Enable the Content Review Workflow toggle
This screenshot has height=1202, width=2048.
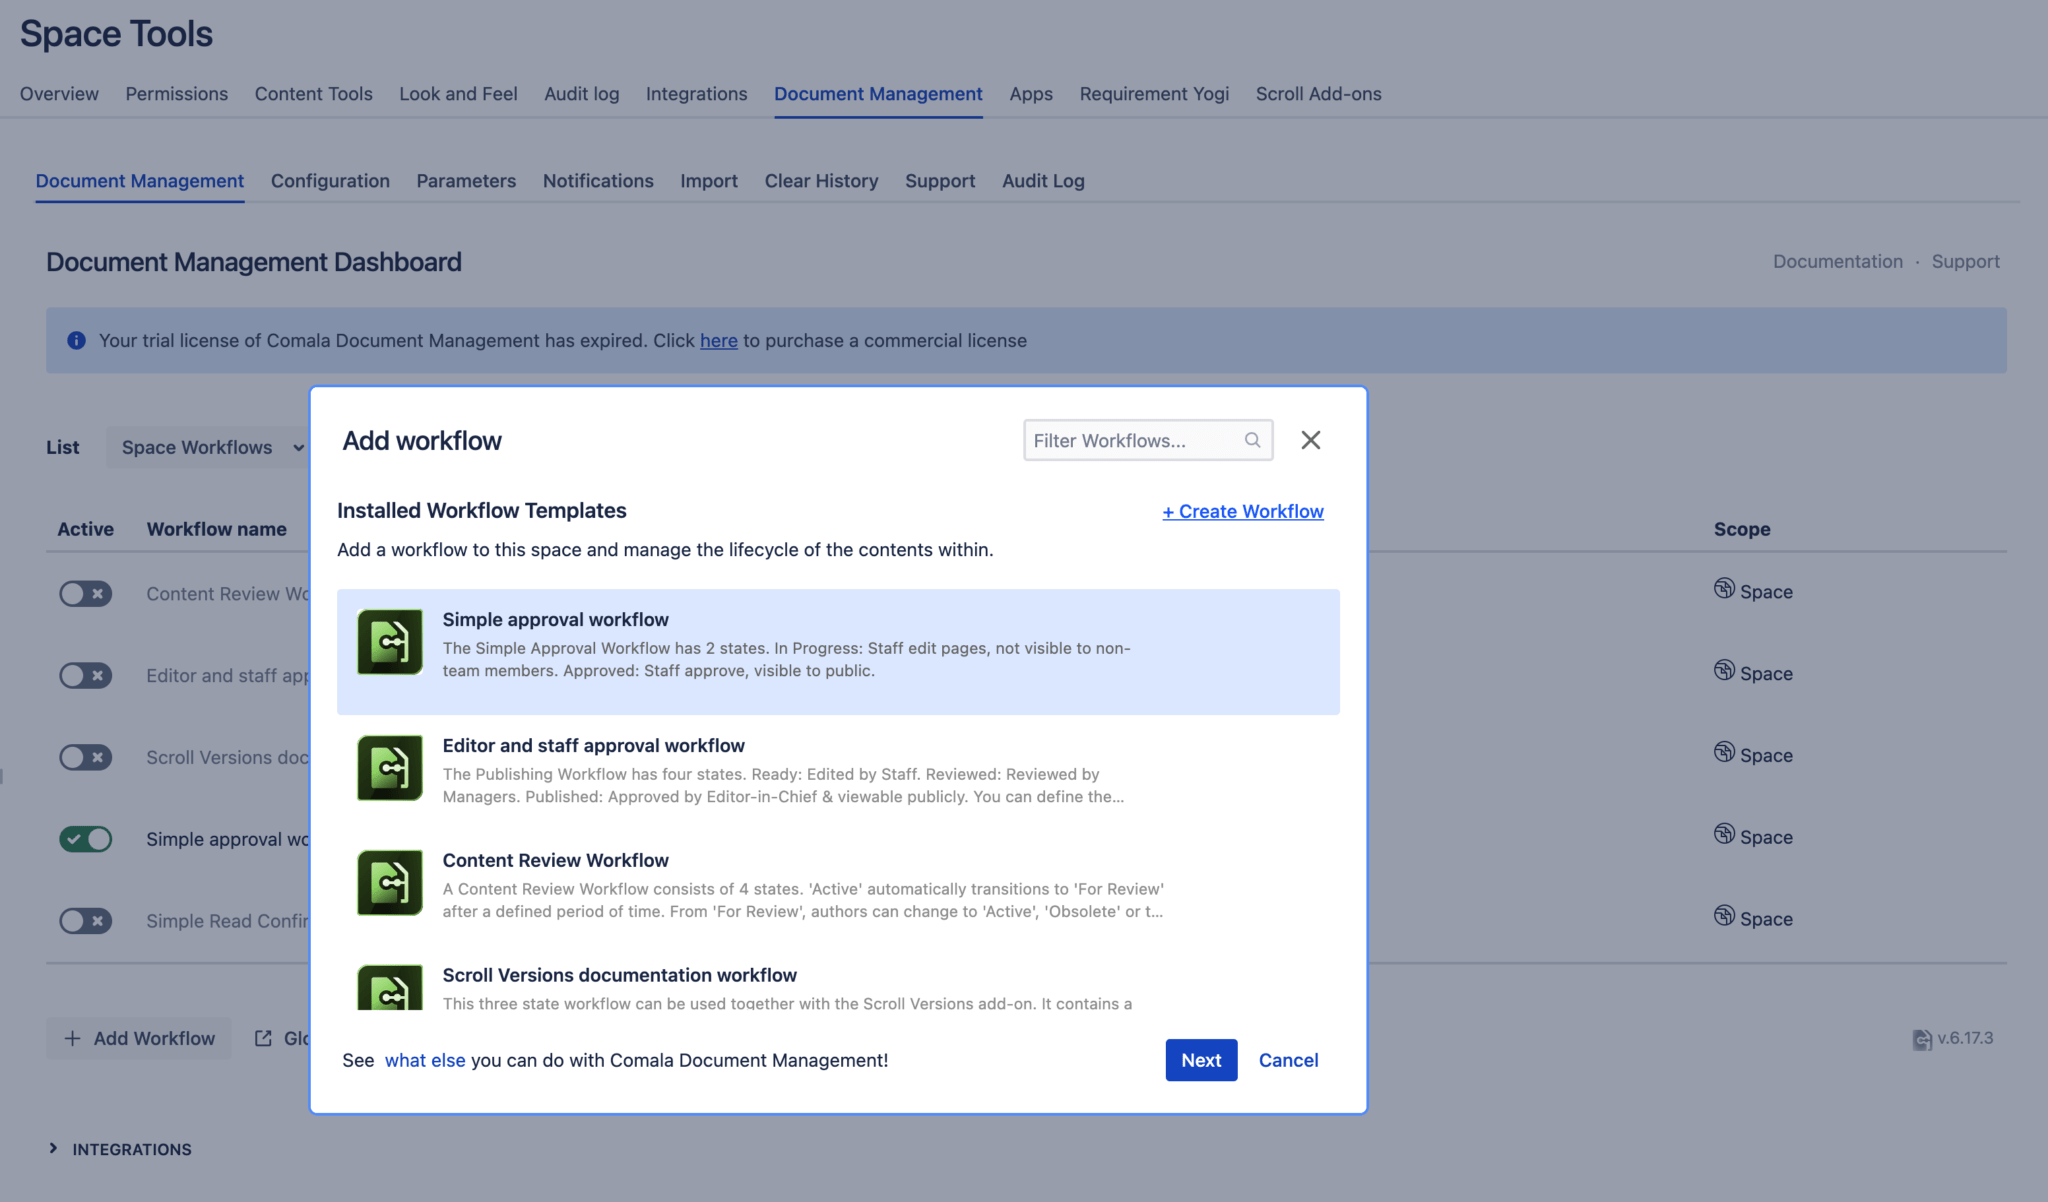[x=86, y=593]
